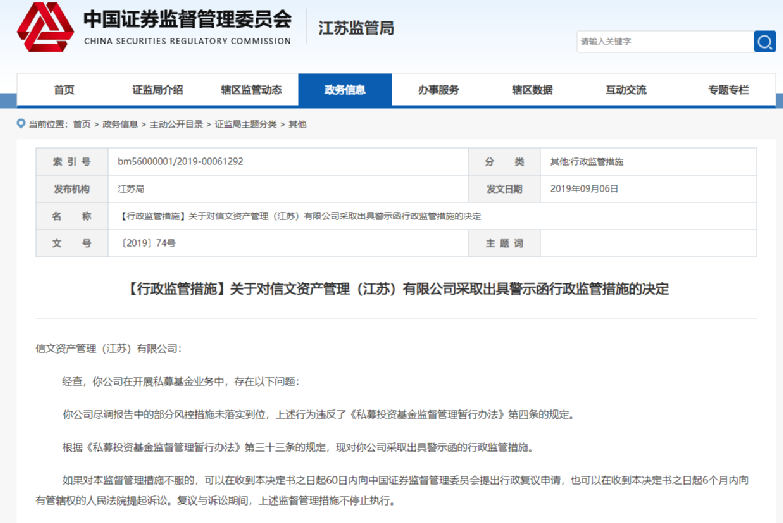Focus the keyword search input field
This screenshot has width=783, height=523.
(x=665, y=41)
